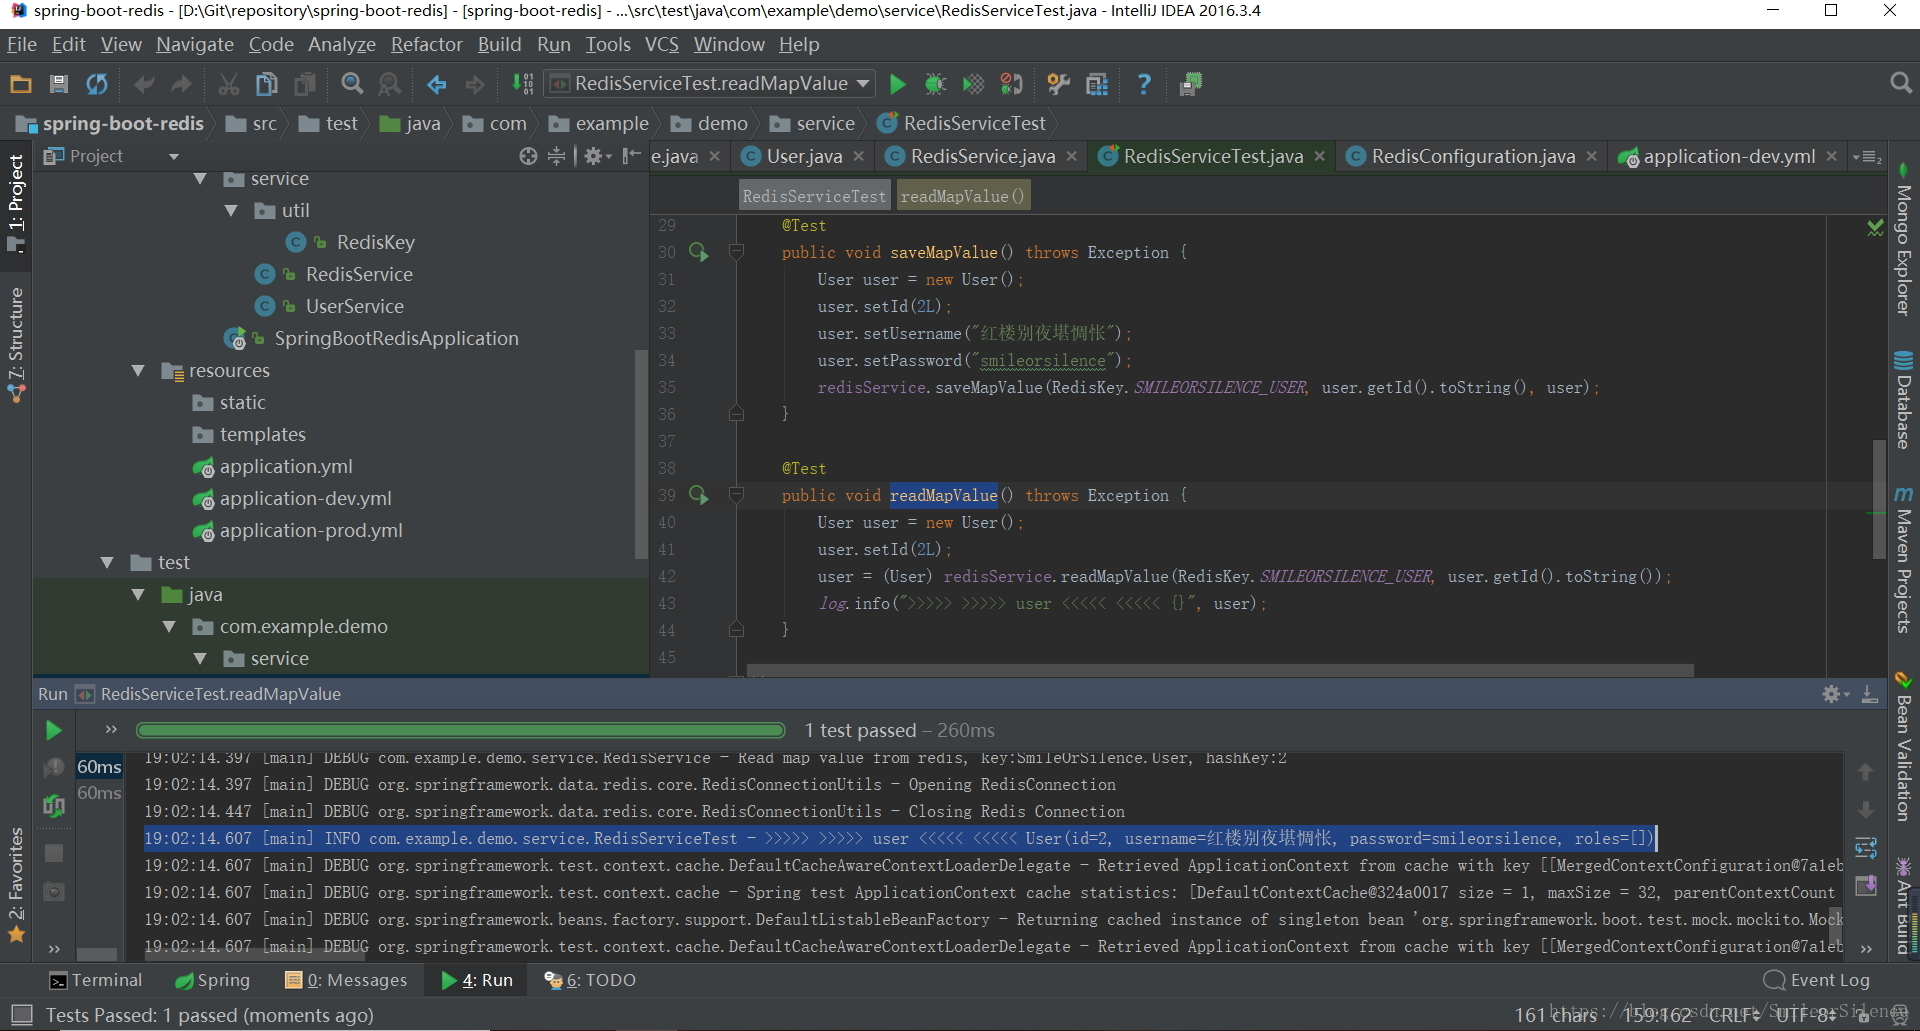Click the green test progress bar
This screenshot has width=1920, height=1031.
(461, 731)
